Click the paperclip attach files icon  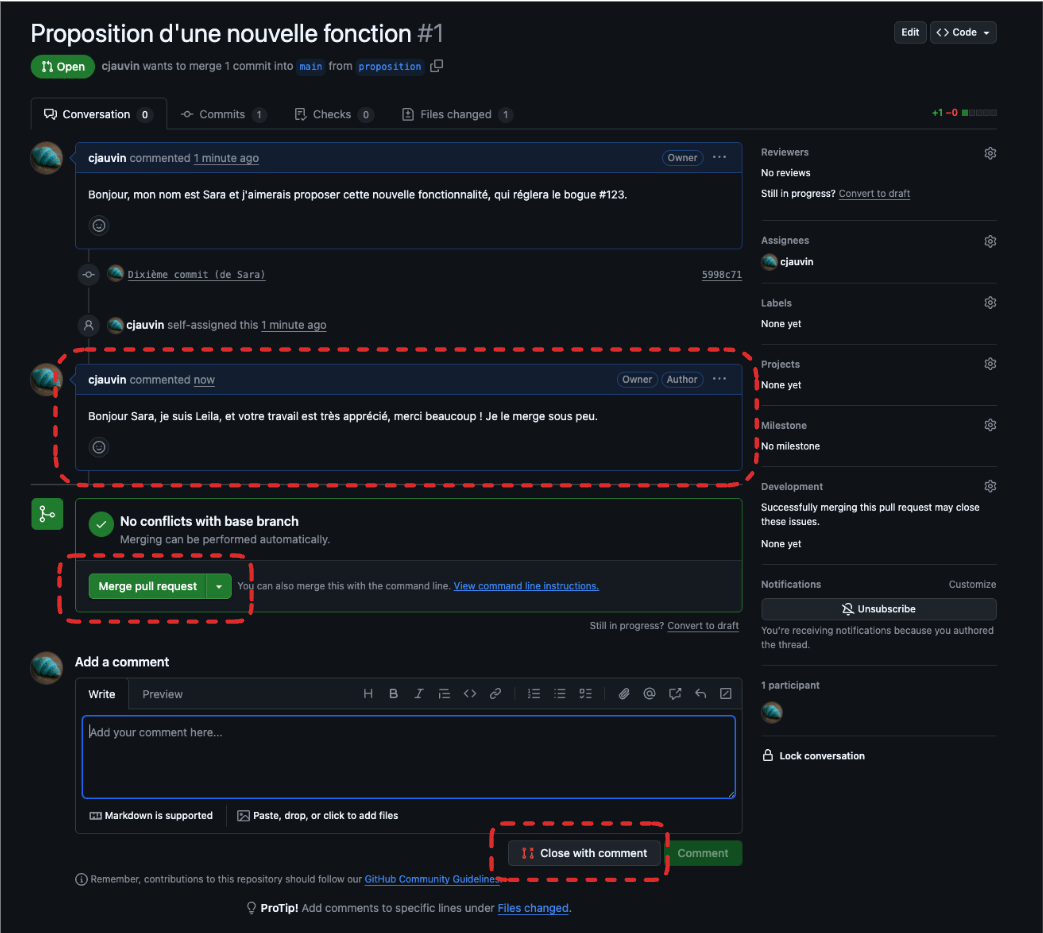point(623,694)
